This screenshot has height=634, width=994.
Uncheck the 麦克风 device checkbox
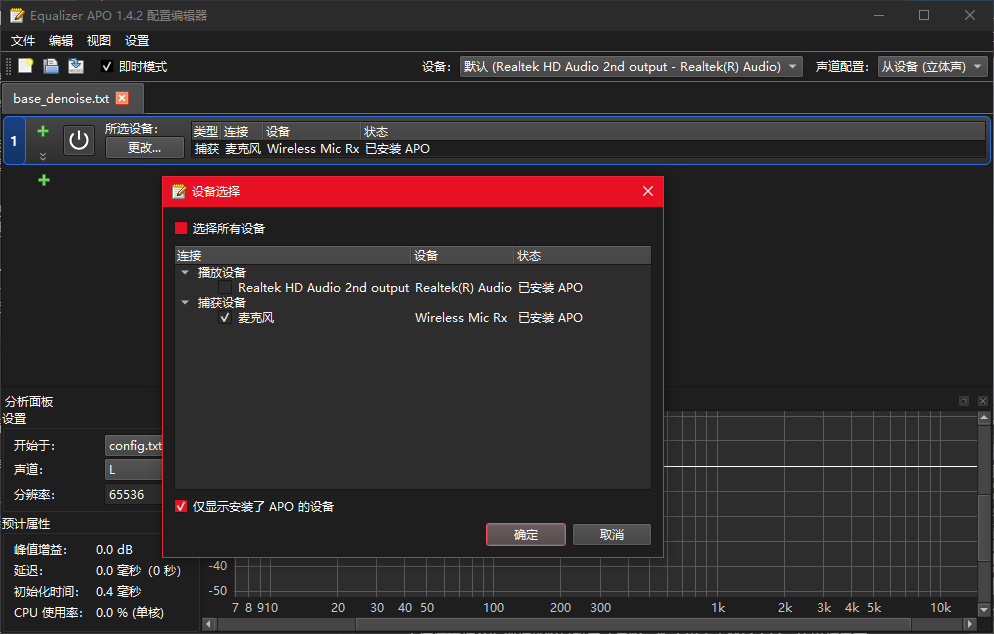click(x=225, y=318)
